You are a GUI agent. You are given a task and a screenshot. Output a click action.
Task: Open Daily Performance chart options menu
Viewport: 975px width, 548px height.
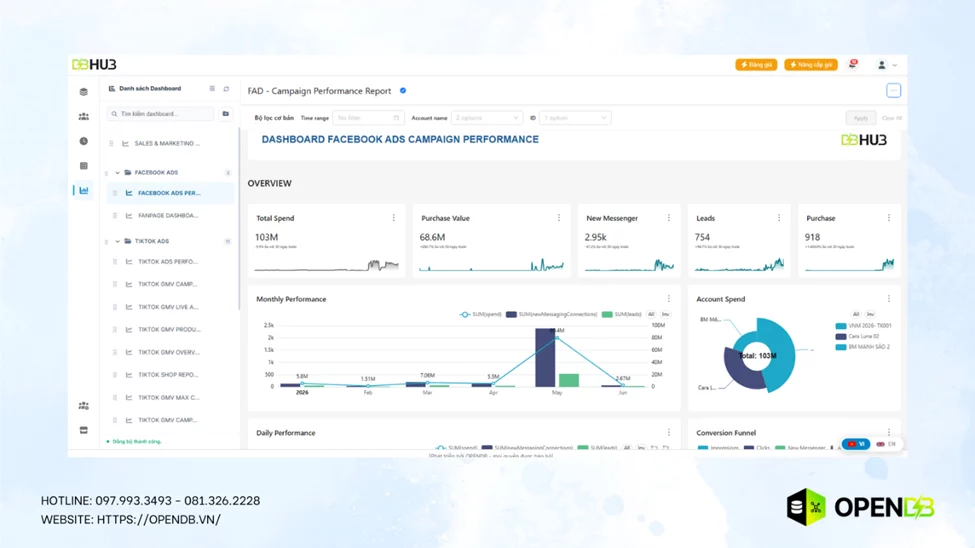pos(669,432)
